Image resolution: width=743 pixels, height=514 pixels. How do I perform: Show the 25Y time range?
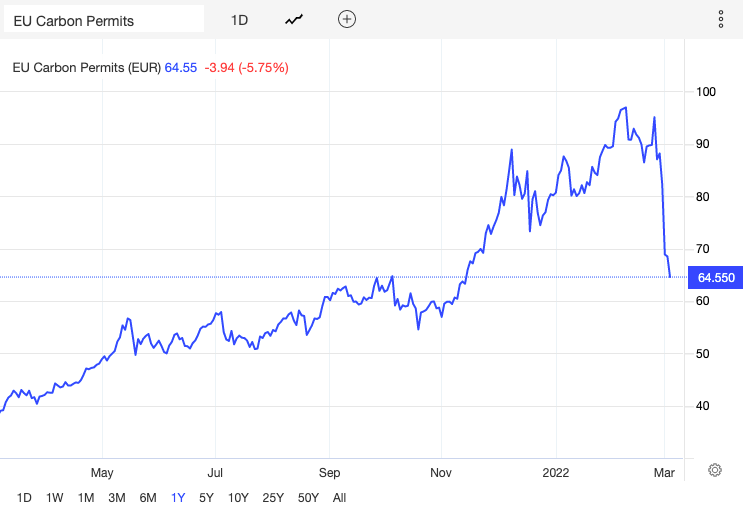[273, 498]
